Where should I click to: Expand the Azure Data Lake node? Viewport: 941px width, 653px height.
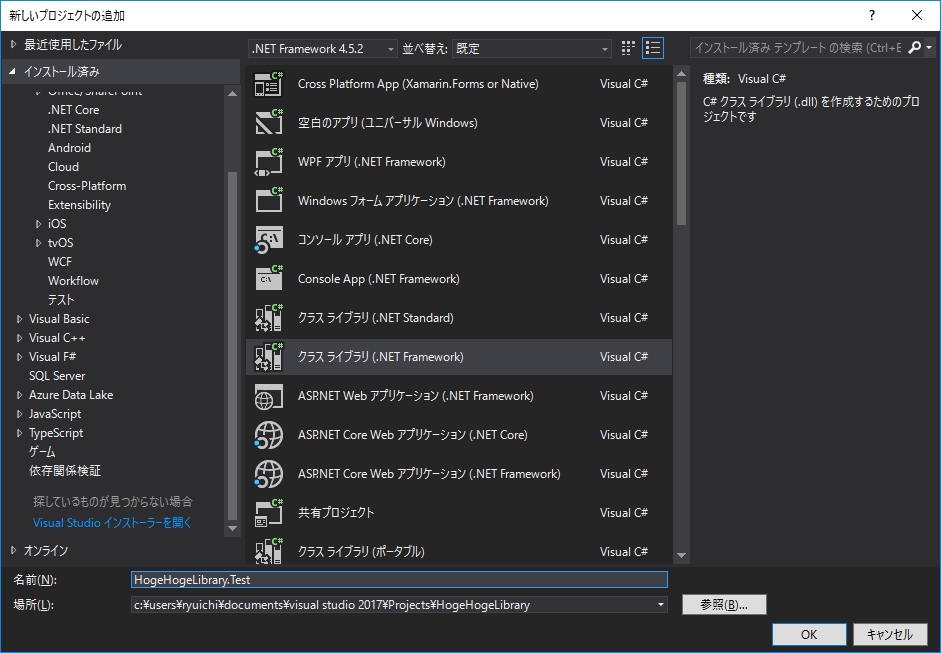(19, 395)
